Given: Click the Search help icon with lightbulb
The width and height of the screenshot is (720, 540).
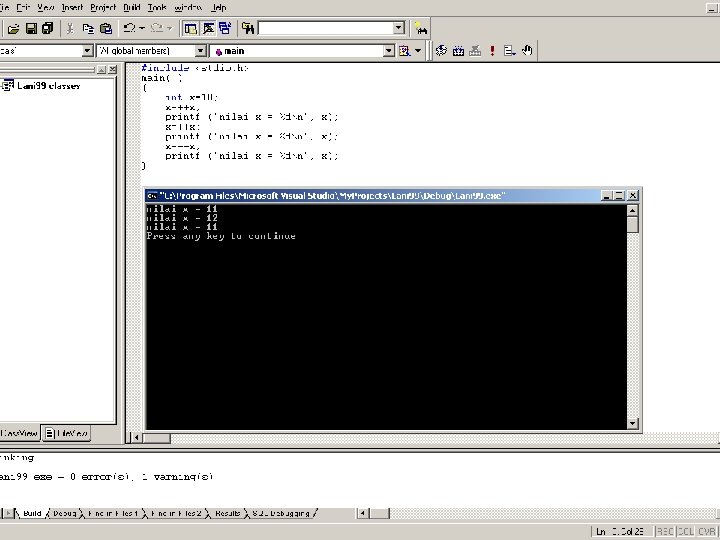Looking at the screenshot, I should 421,29.
